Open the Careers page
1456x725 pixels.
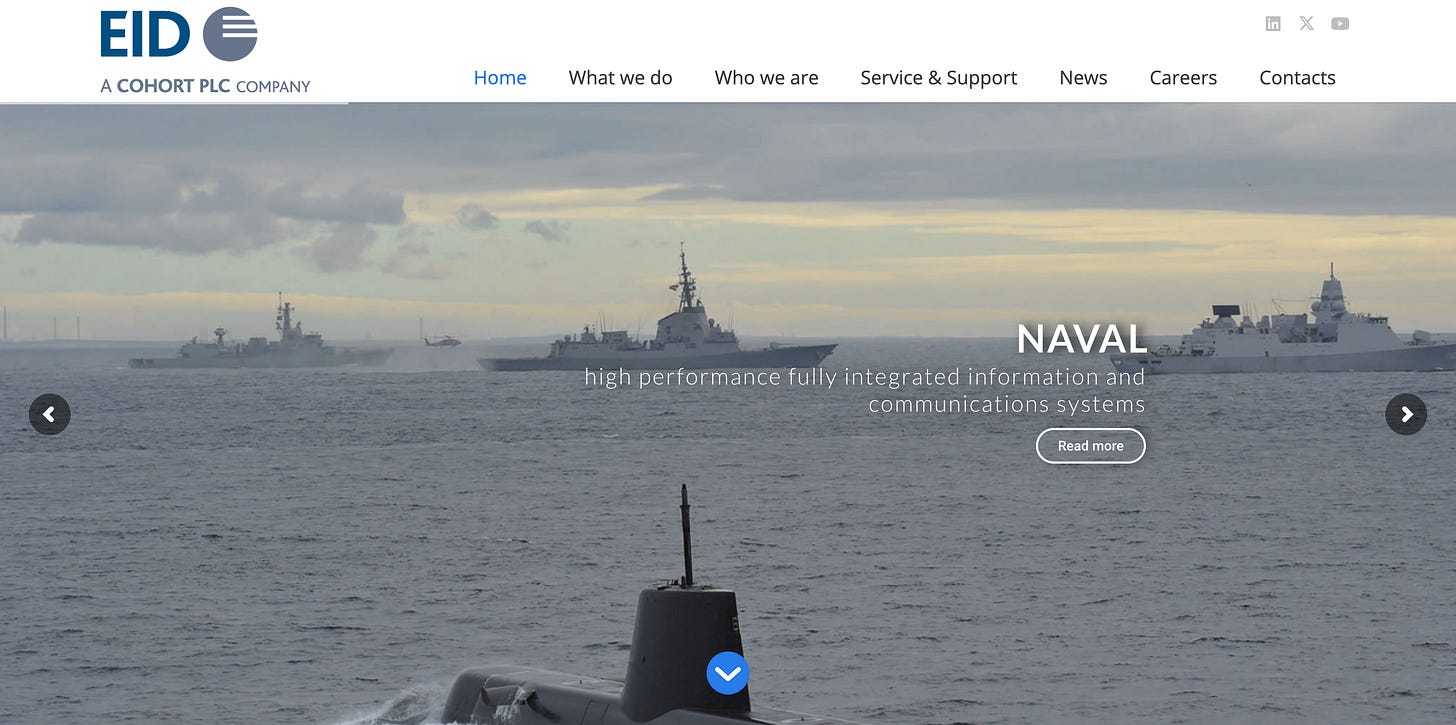point(1183,78)
